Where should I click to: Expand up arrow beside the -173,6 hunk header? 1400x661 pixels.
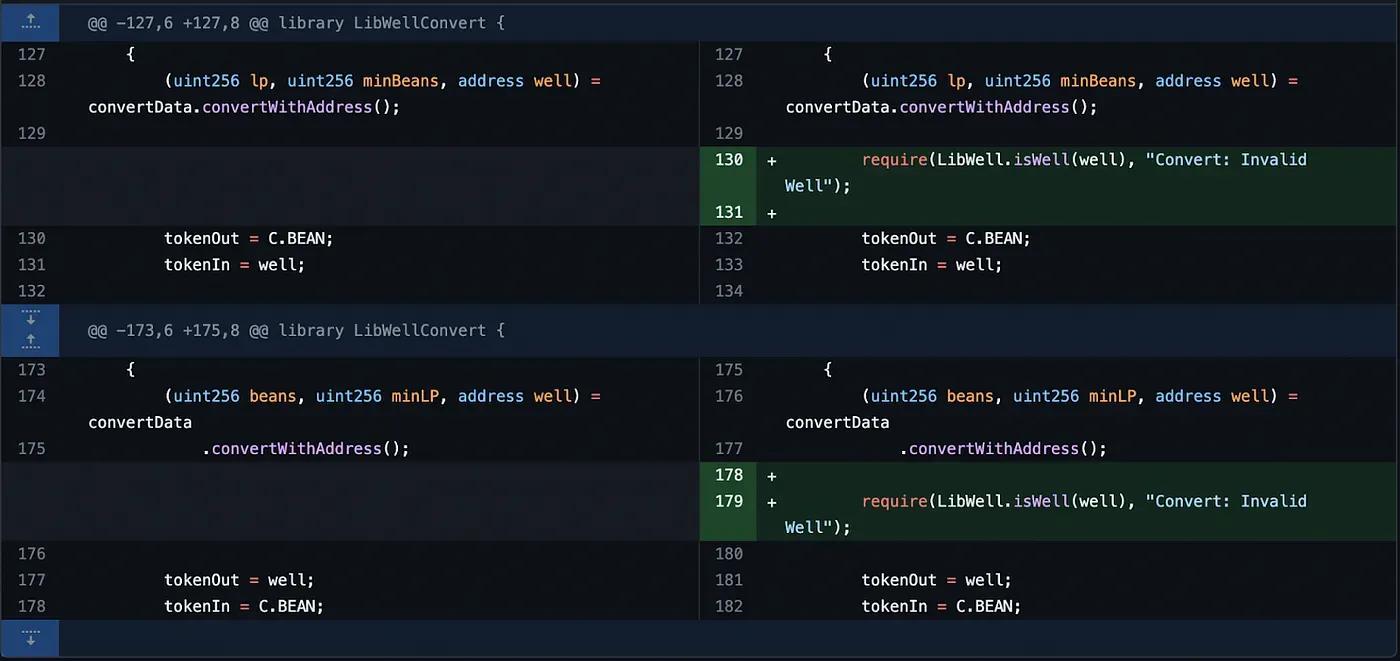30,343
